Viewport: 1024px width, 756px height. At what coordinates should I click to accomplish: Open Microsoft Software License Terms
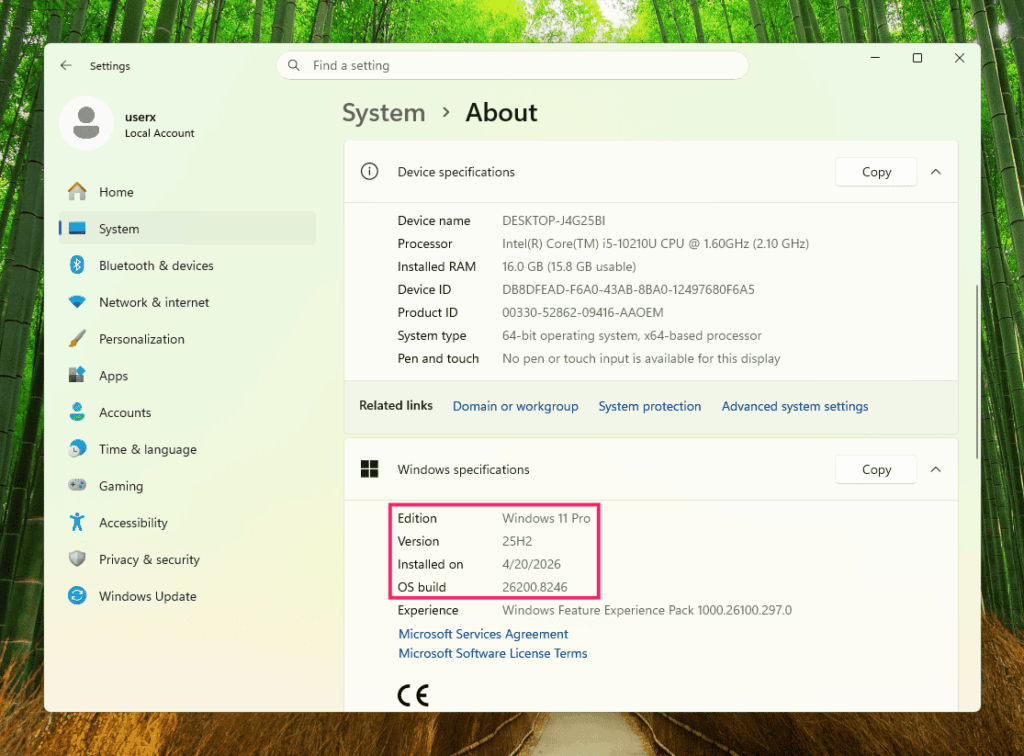(x=493, y=653)
